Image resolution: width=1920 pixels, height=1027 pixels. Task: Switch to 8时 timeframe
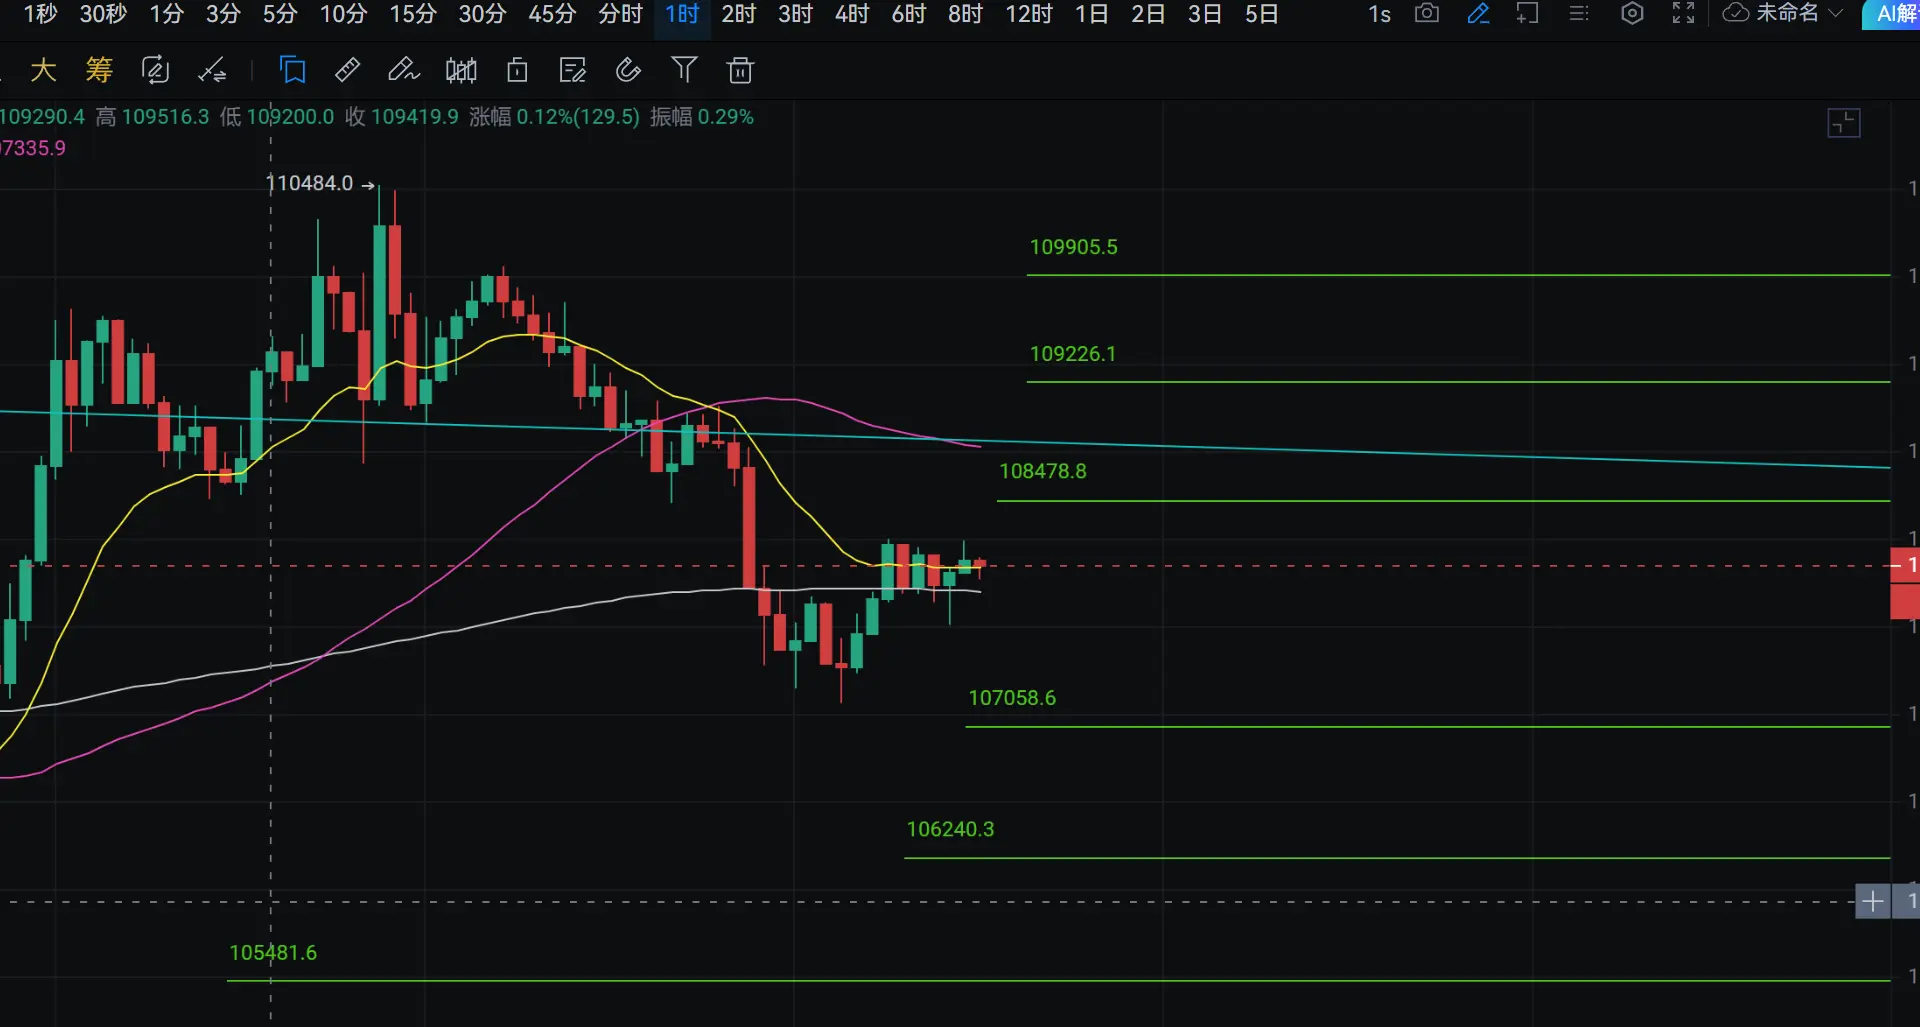point(966,14)
